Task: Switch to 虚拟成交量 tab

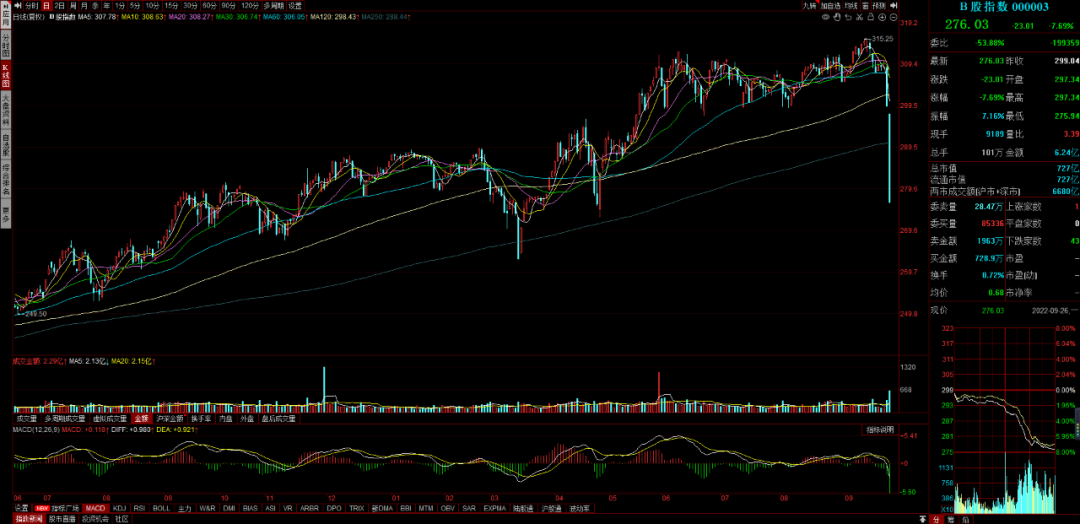Action: [x=110, y=418]
